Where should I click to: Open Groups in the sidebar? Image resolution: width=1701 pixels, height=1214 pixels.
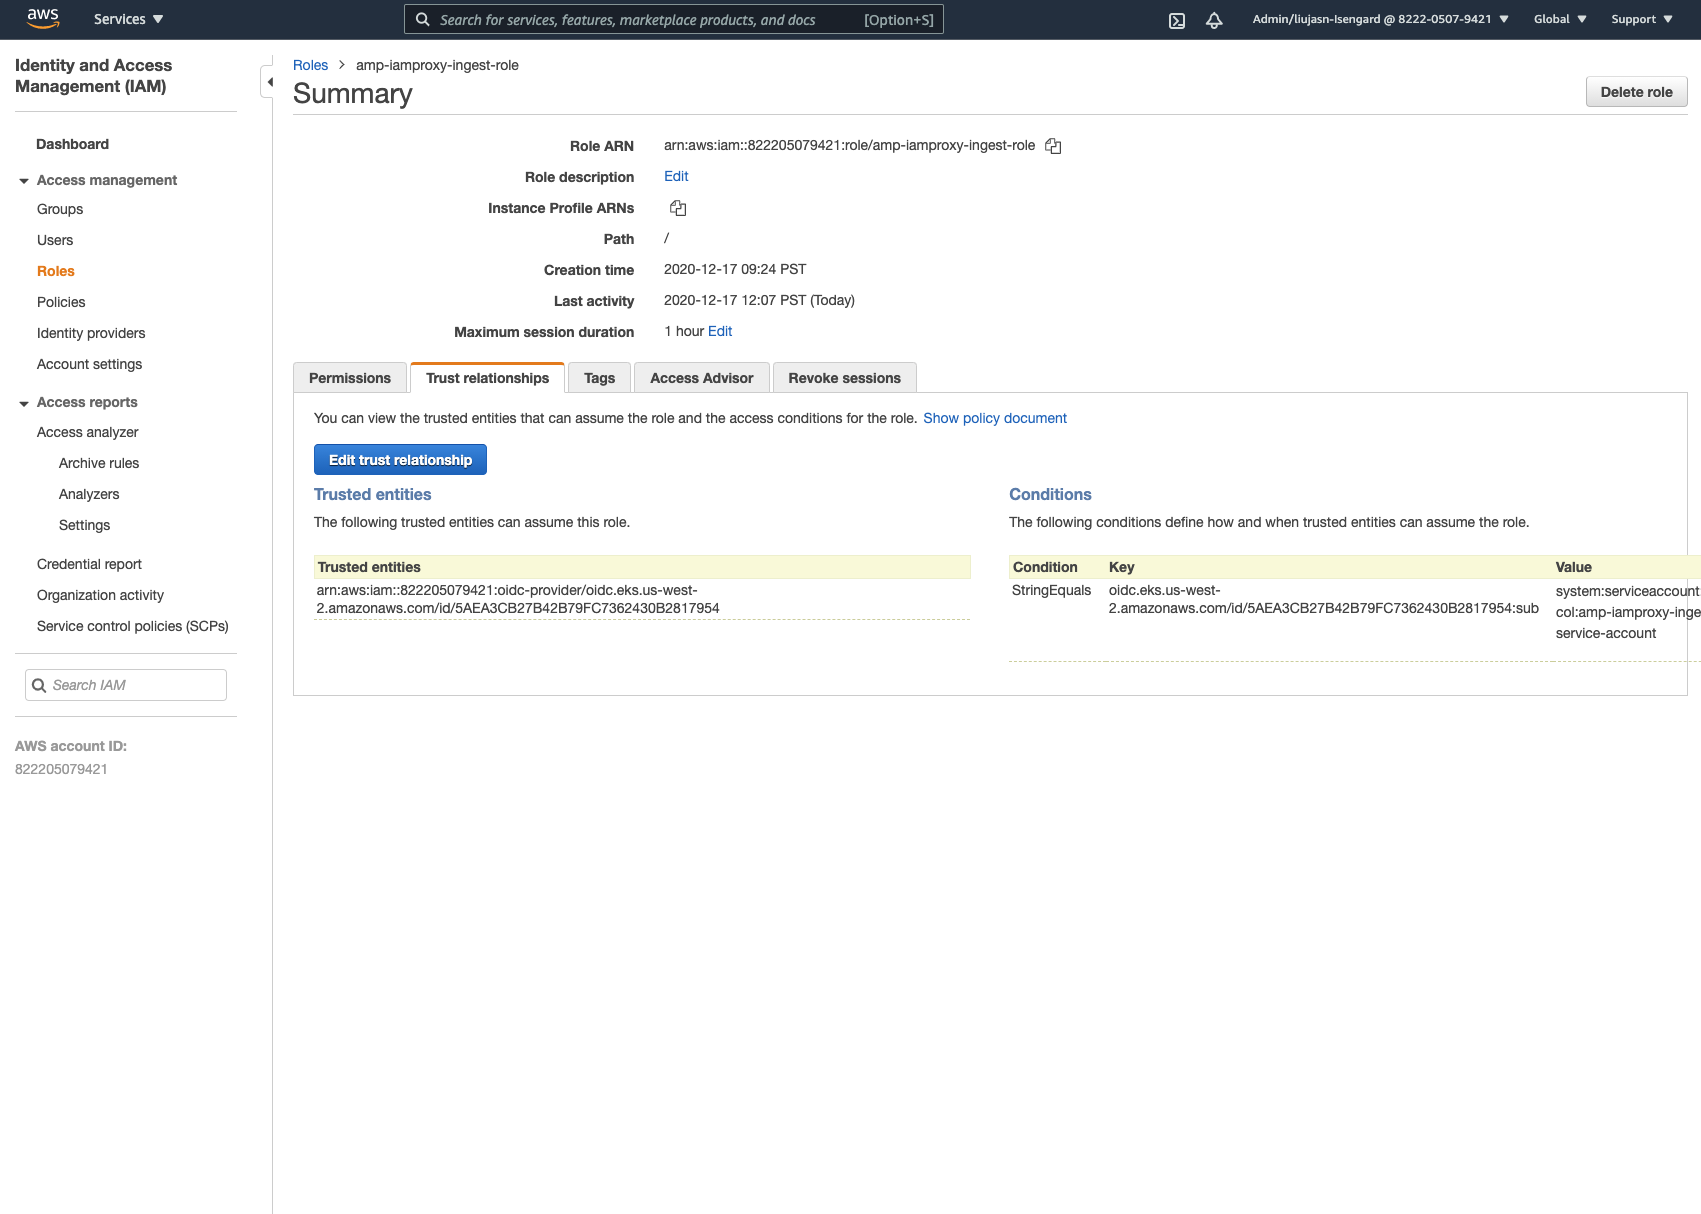[60, 209]
